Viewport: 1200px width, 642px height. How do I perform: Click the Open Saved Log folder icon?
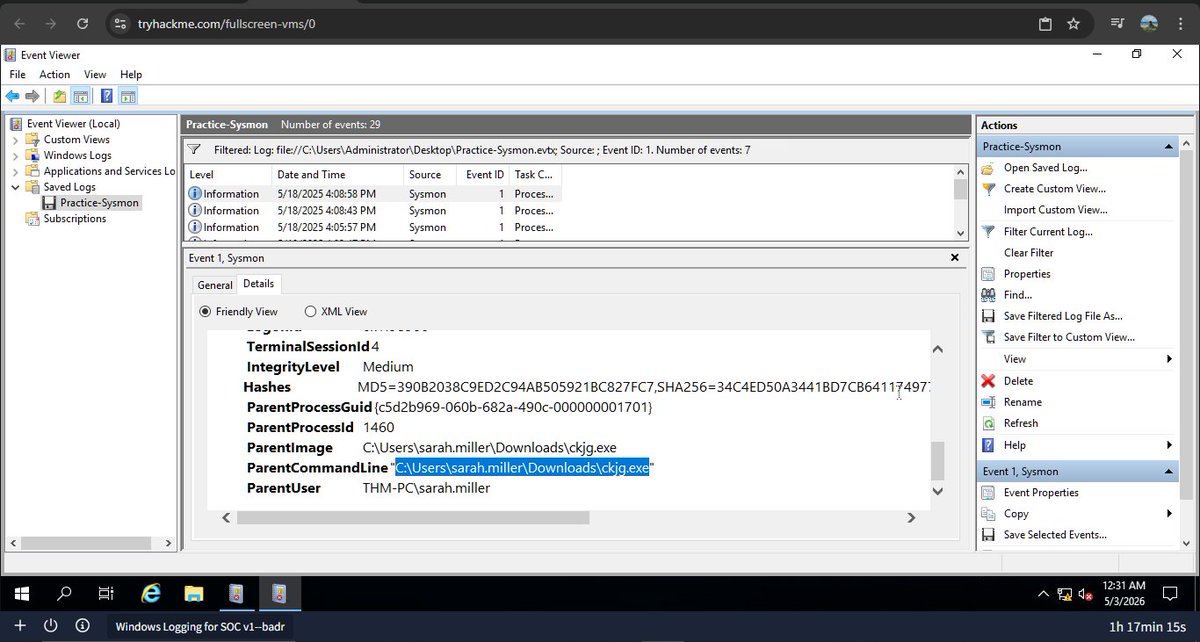(x=988, y=168)
